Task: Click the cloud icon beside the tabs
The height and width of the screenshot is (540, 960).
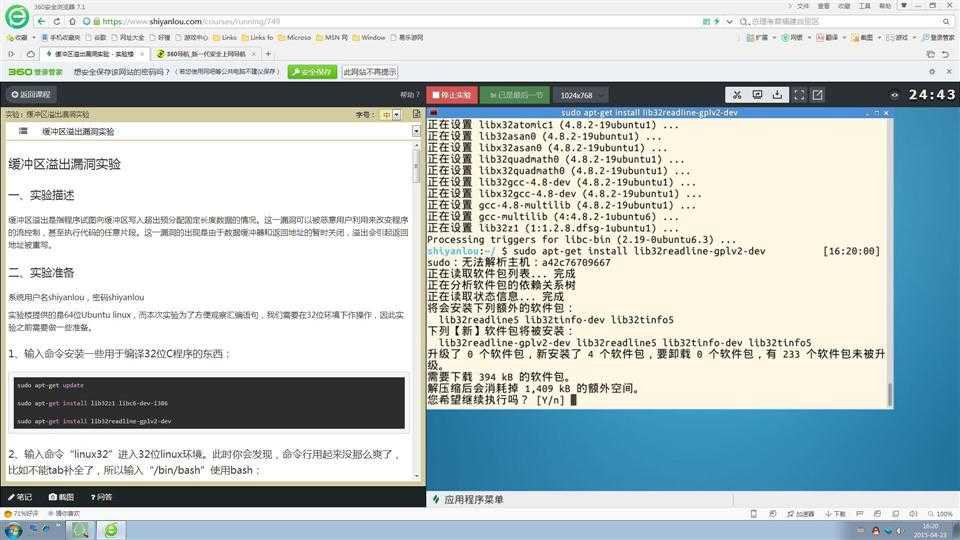Action: (31, 54)
